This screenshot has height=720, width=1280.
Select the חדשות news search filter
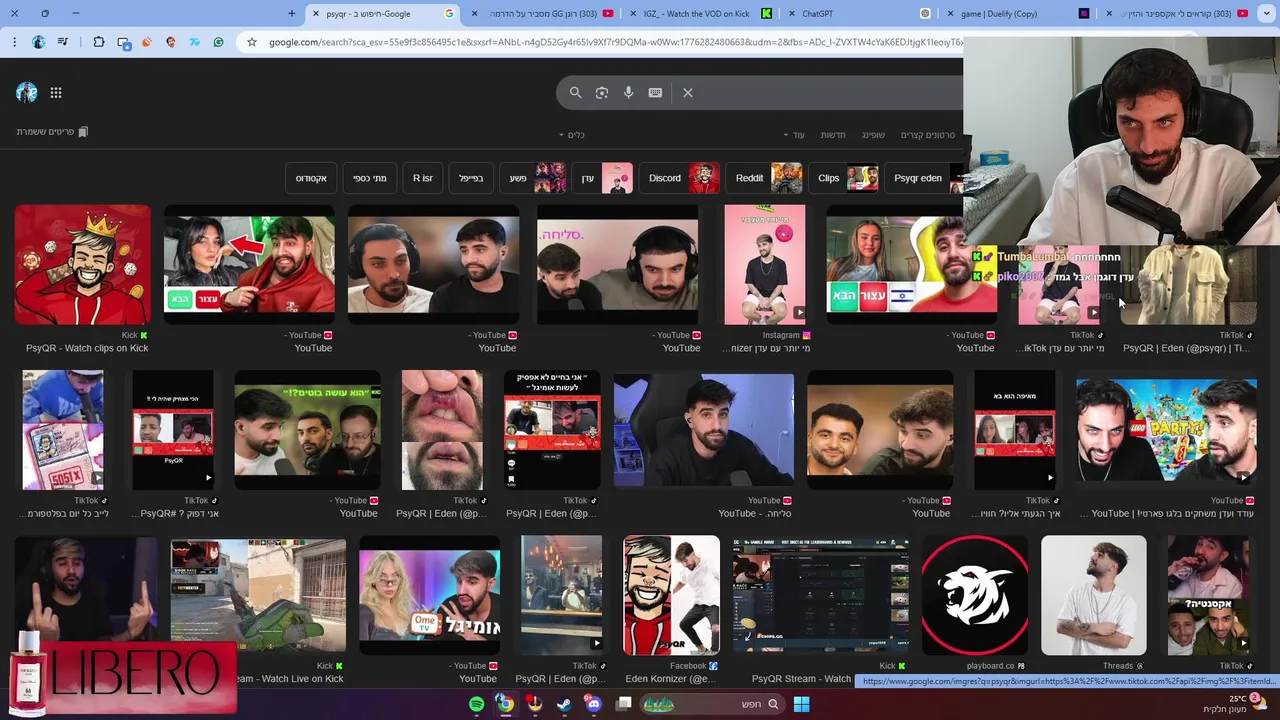(833, 135)
